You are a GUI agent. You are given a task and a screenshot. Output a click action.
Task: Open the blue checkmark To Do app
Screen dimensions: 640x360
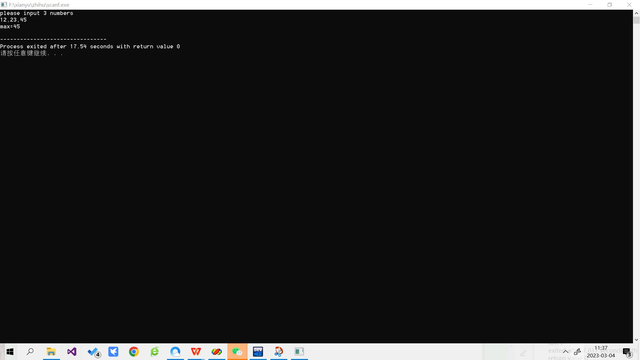(93, 351)
